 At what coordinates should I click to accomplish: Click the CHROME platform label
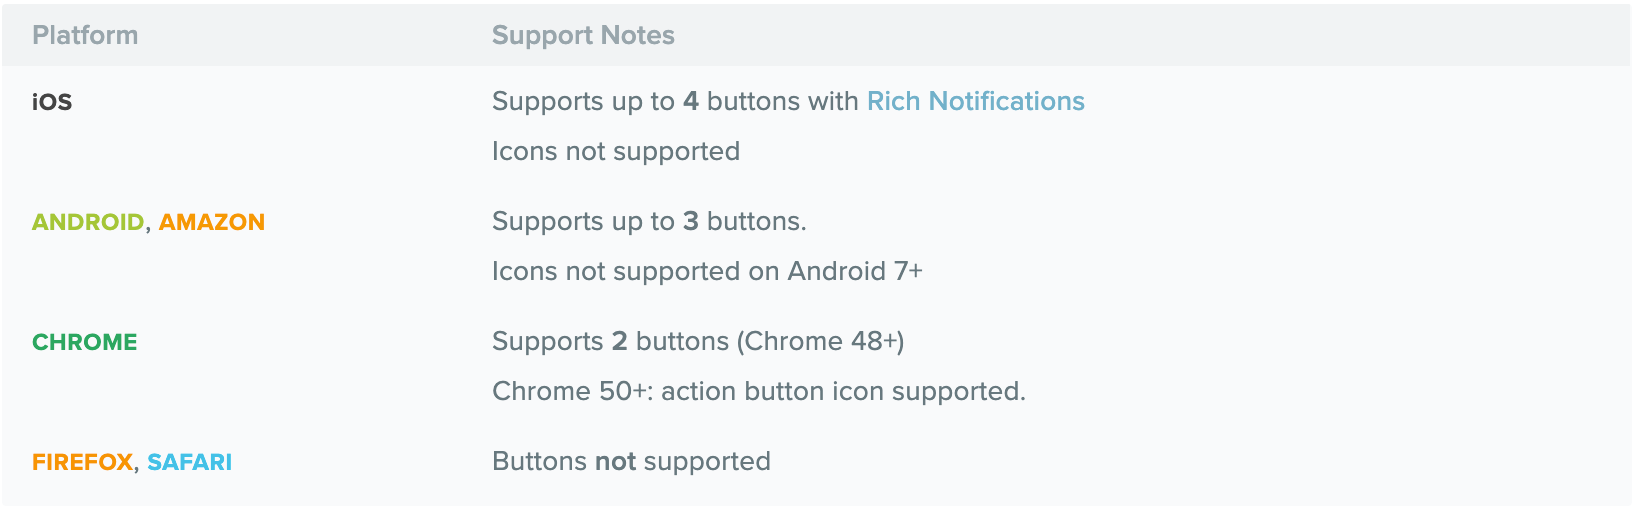point(85,342)
